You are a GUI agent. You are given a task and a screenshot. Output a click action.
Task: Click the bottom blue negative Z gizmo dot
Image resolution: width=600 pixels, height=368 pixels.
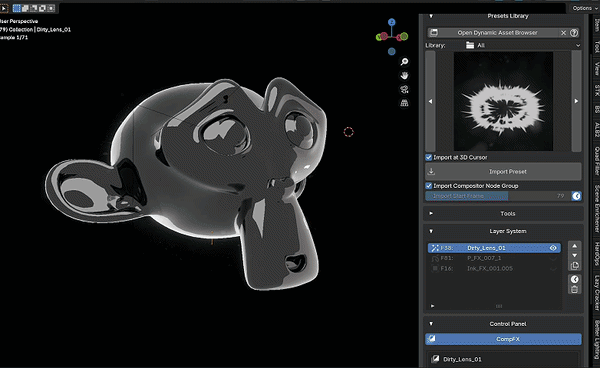click(x=391, y=51)
